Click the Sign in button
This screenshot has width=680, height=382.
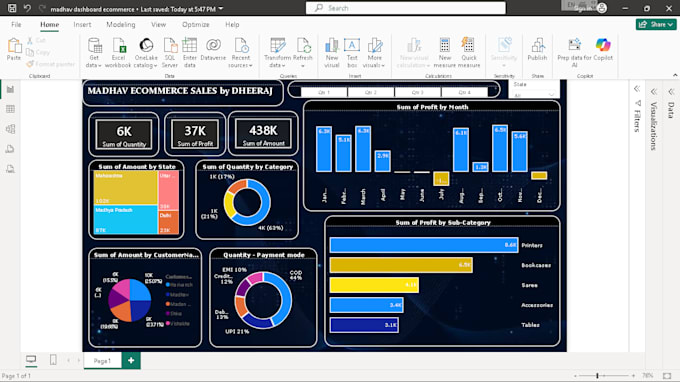[x=591, y=8]
